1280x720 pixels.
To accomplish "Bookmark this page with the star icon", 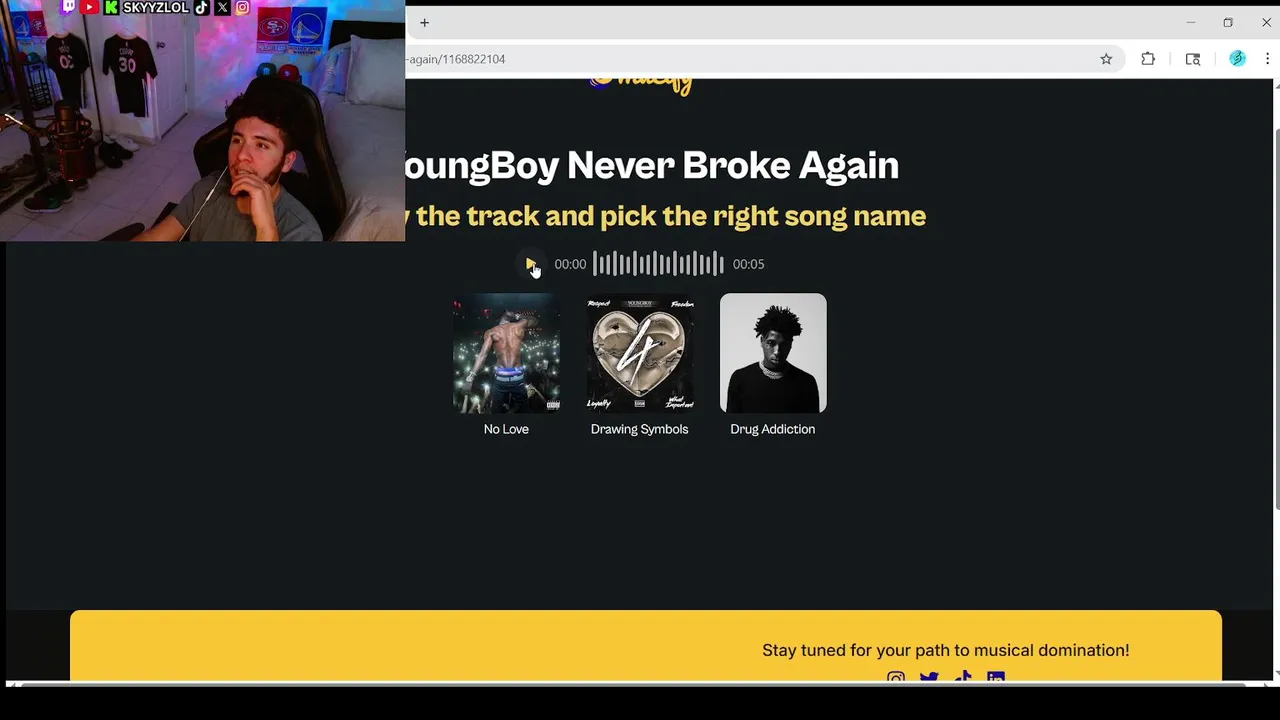I will [x=1106, y=59].
